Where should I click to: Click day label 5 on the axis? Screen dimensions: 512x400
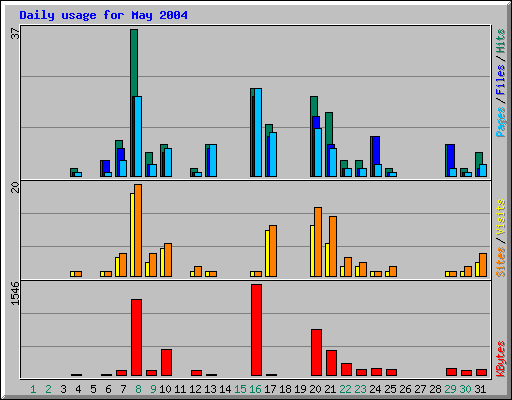(x=93, y=389)
